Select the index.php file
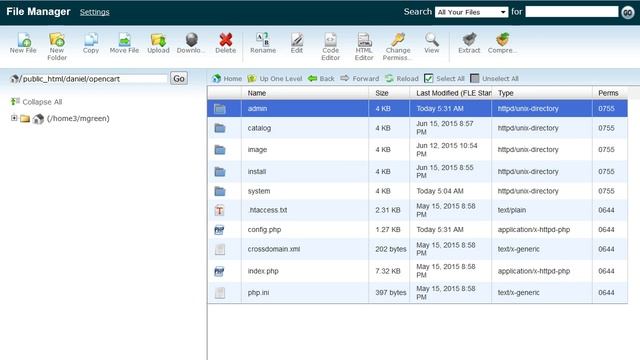Image resolution: width=640 pixels, height=360 pixels. coord(418,271)
